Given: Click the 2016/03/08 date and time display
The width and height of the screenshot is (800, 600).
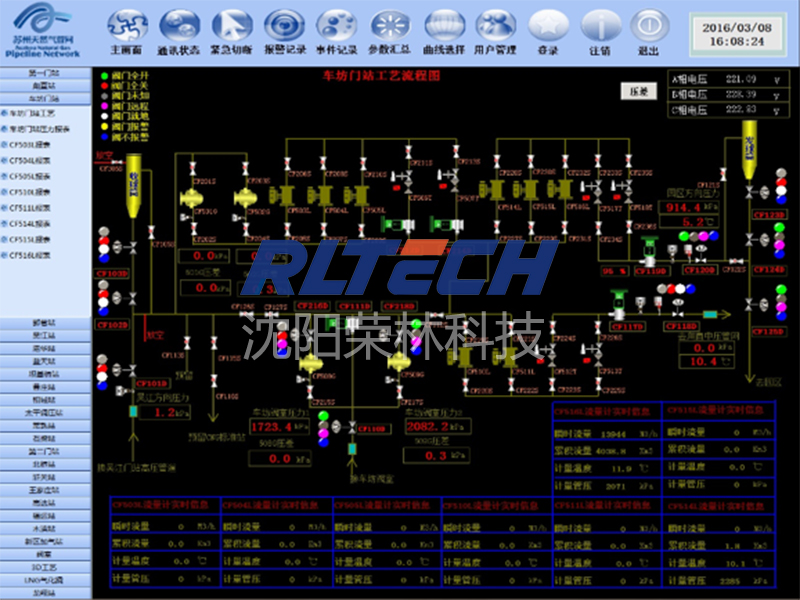Looking at the screenshot, I should 737,35.
